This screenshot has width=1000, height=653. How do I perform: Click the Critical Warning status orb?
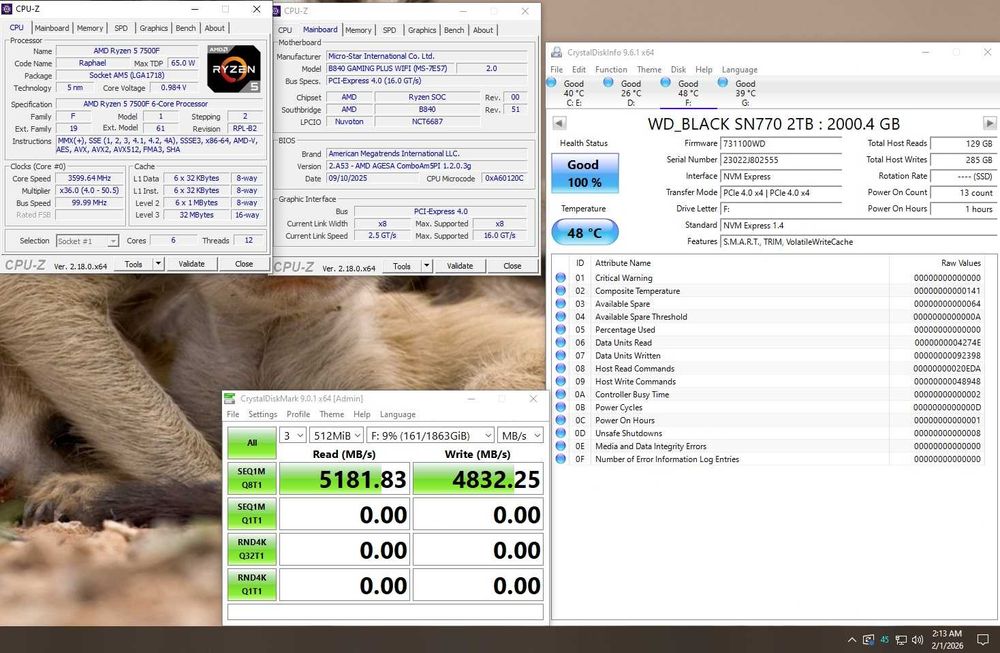pos(561,277)
